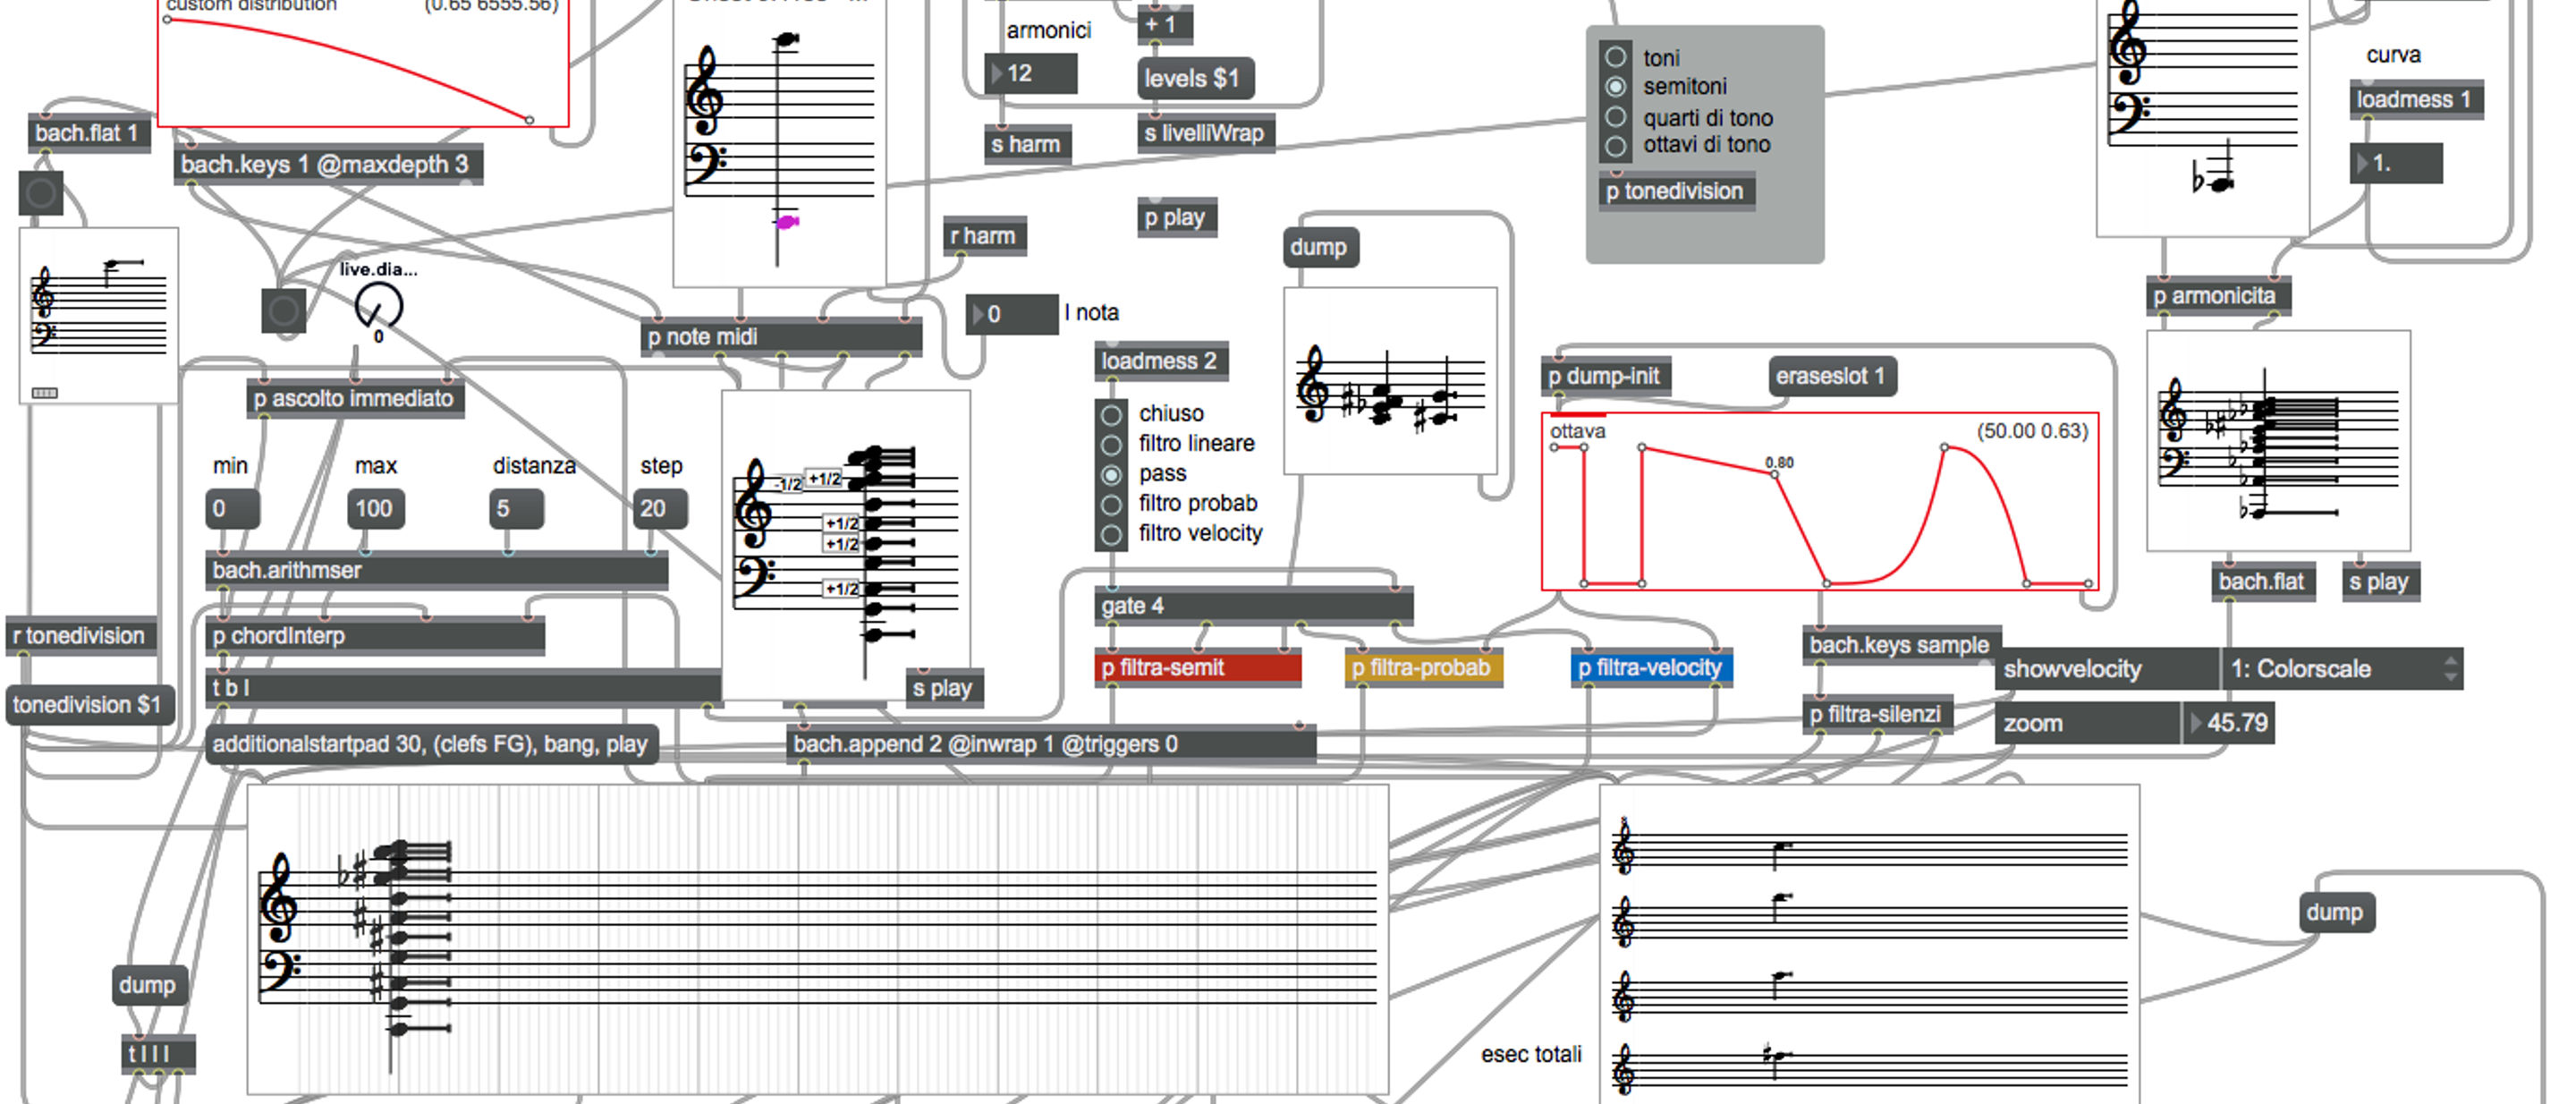Click the additionalstartpad message box
The height and width of the screenshot is (1104, 2576).
tap(432, 744)
